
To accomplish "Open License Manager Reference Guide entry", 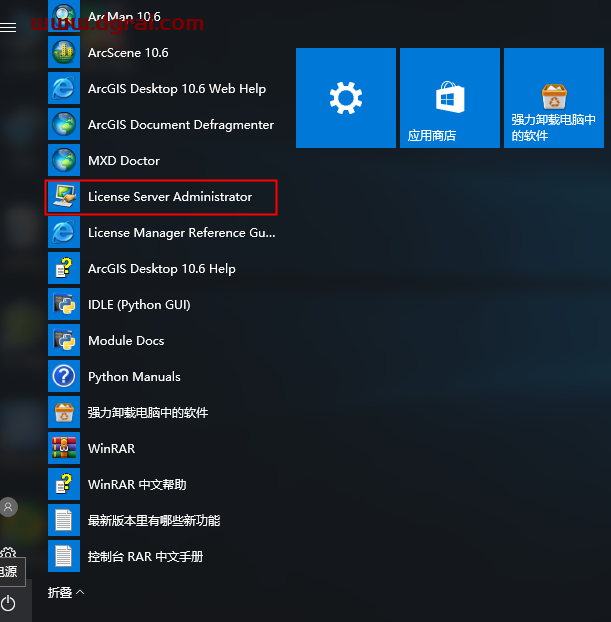I will [x=180, y=232].
